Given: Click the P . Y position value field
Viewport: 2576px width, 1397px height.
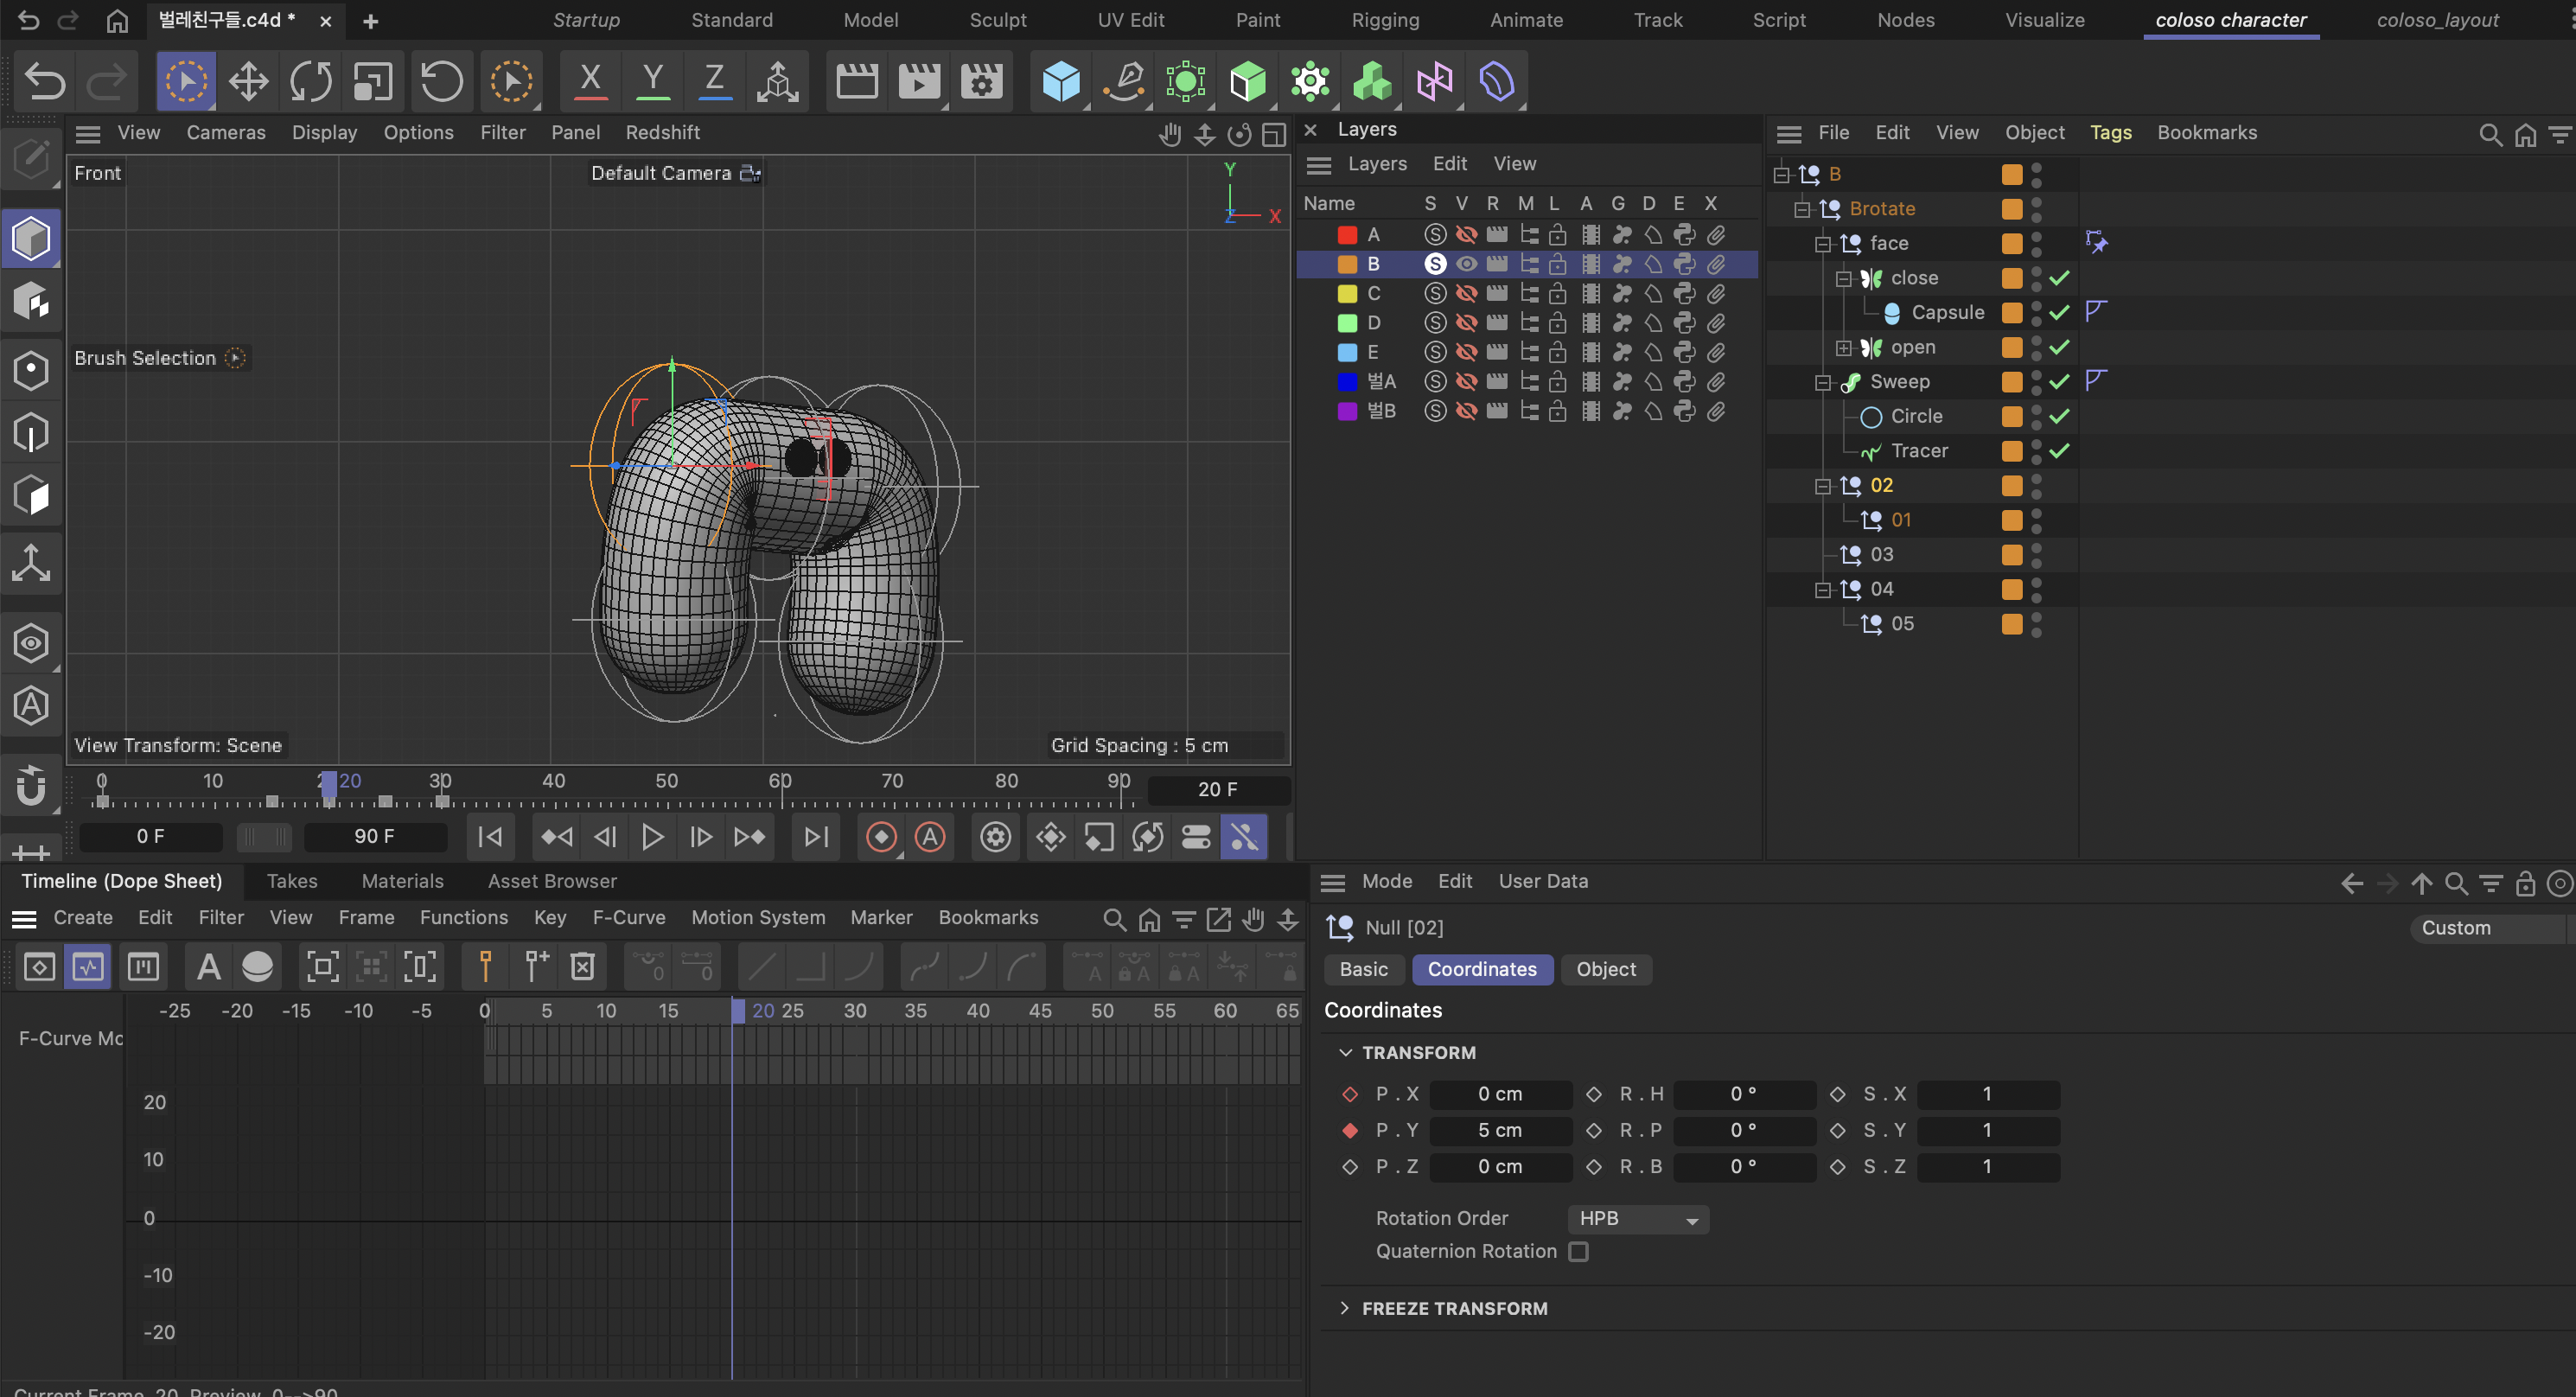Looking at the screenshot, I should [1500, 1130].
